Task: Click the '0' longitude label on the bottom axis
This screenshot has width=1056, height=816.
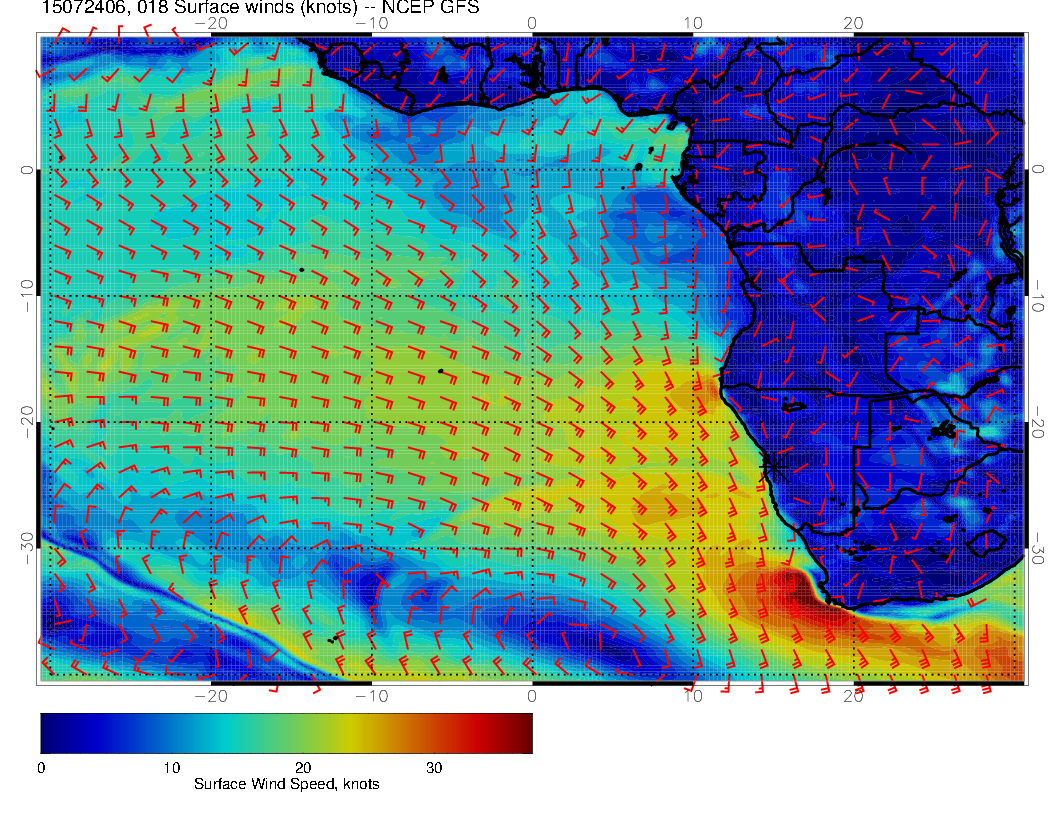Action: pyautogui.click(x=532, y=696)
